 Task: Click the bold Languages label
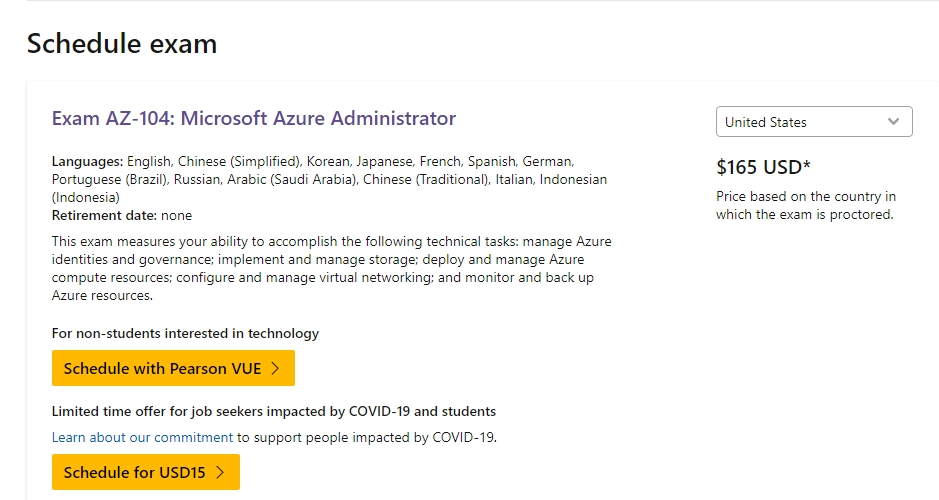pos(87,161)
